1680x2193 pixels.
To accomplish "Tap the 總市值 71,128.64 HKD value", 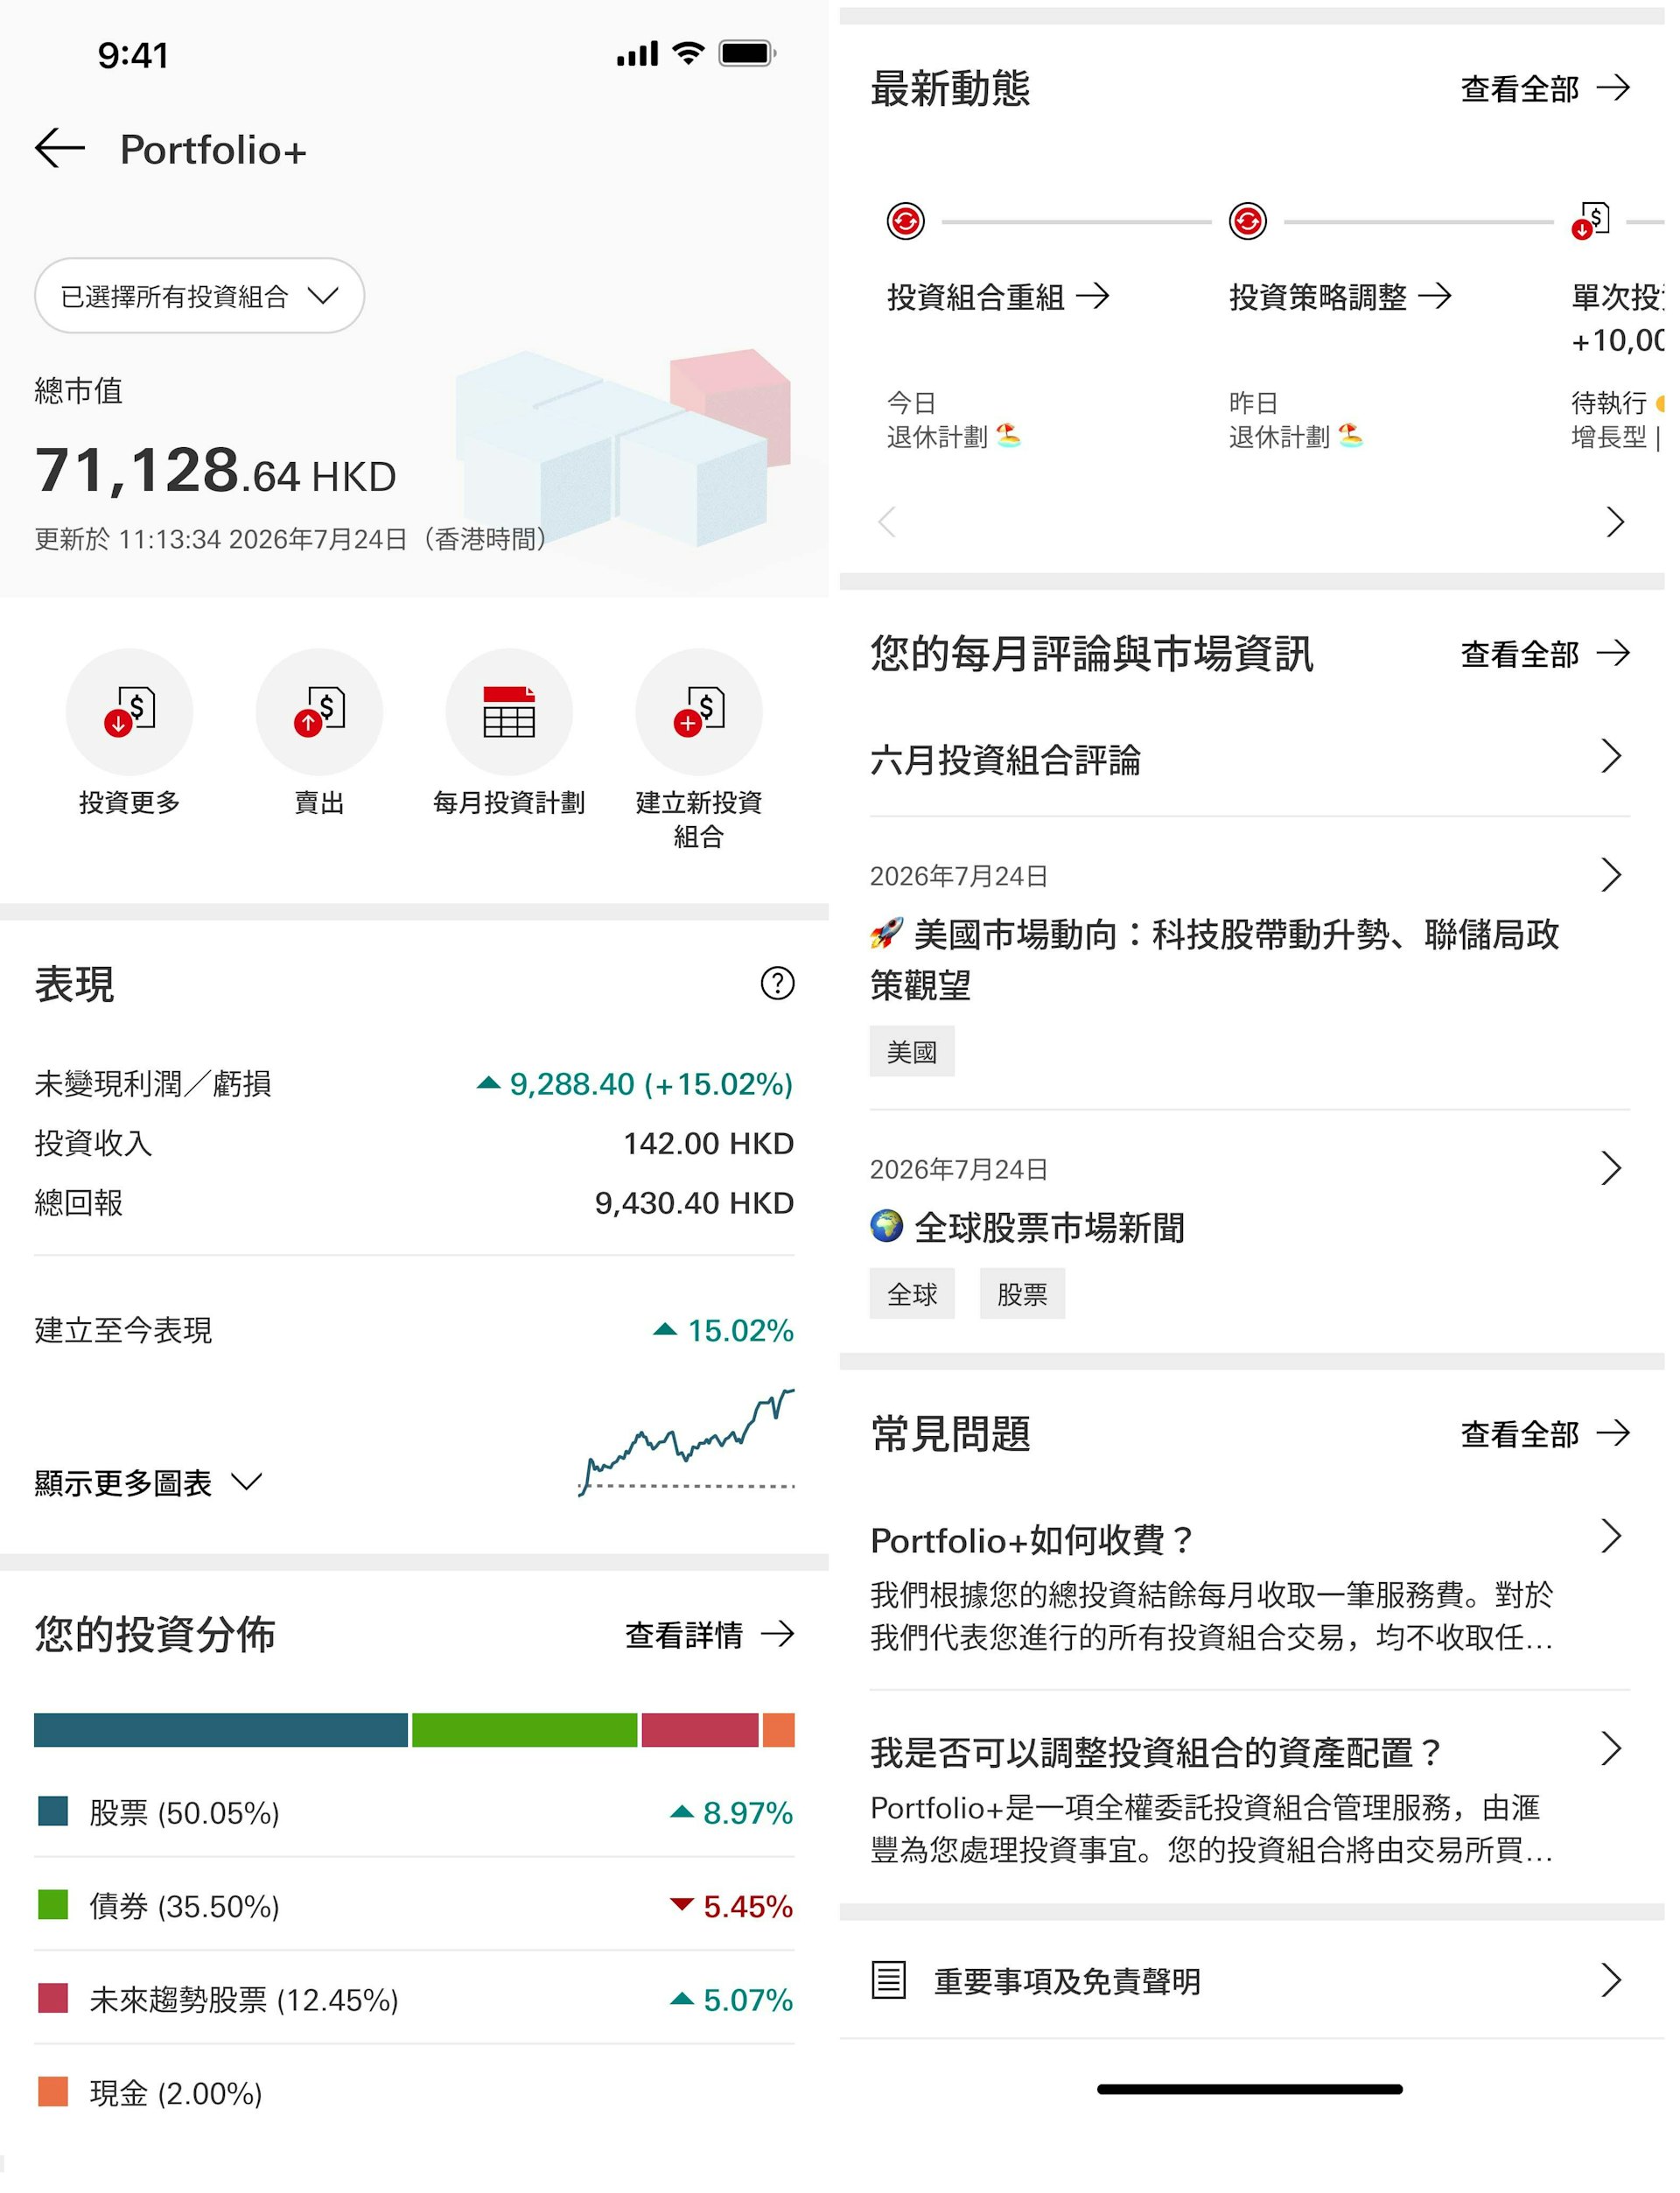I will pos(217,472).
